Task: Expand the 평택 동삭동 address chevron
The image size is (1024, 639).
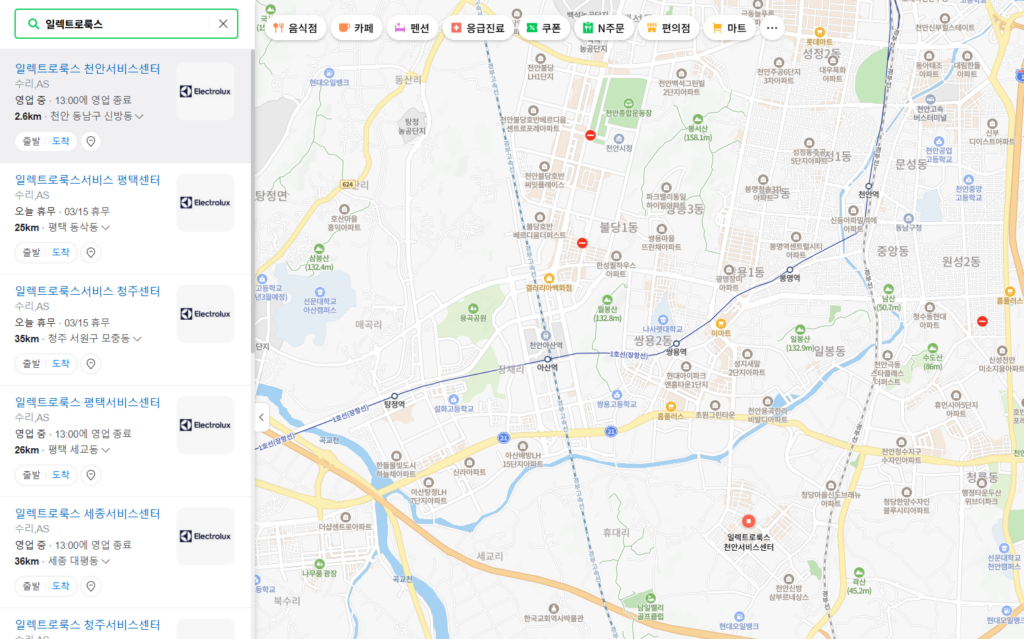Action: 106,227
